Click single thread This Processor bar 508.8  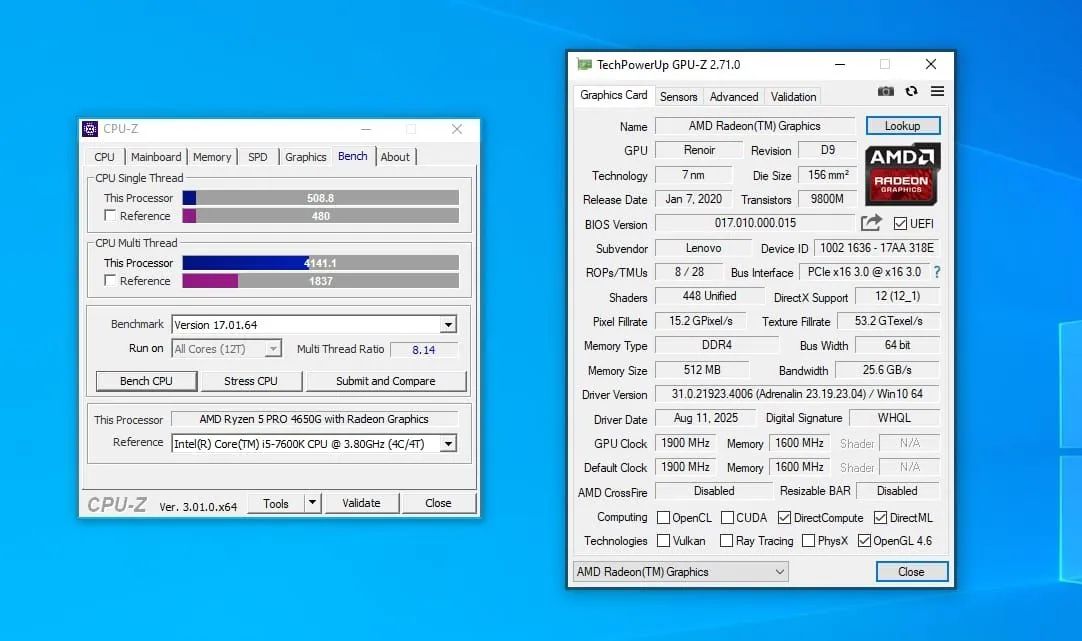point(320,198)
